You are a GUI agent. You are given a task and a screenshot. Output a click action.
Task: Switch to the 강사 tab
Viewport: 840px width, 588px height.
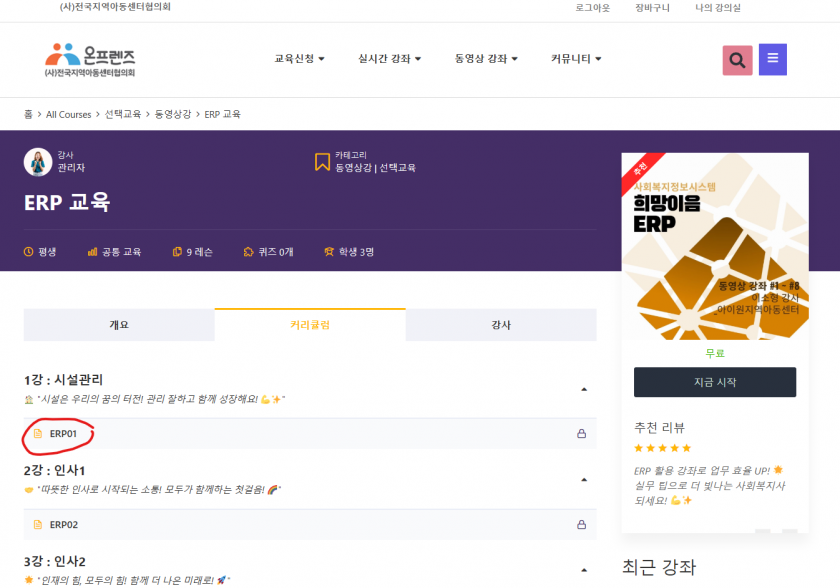click(501, 325)
